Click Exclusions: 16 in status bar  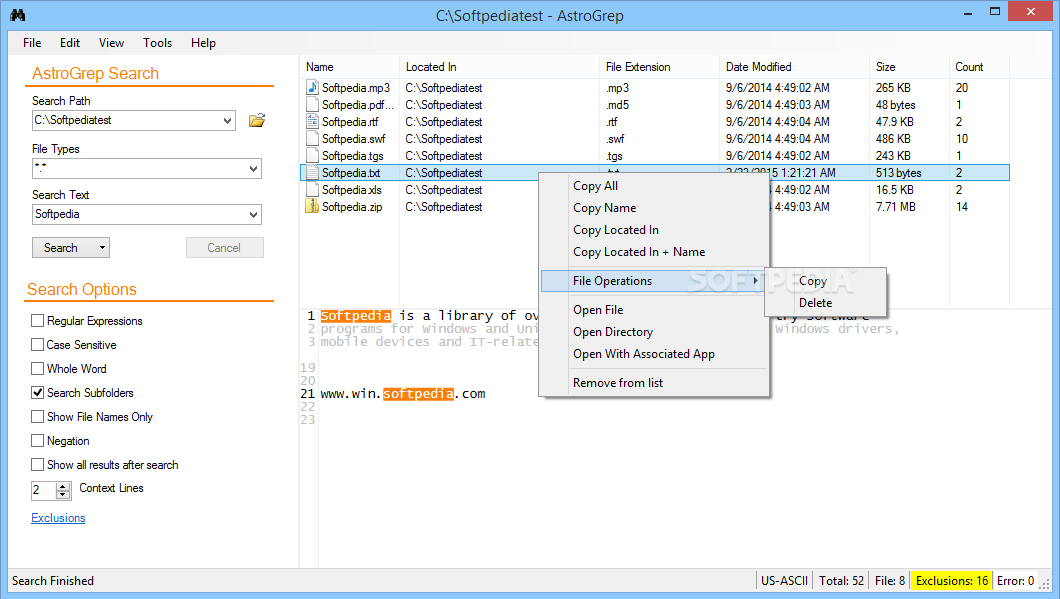[x=952, y=581]
